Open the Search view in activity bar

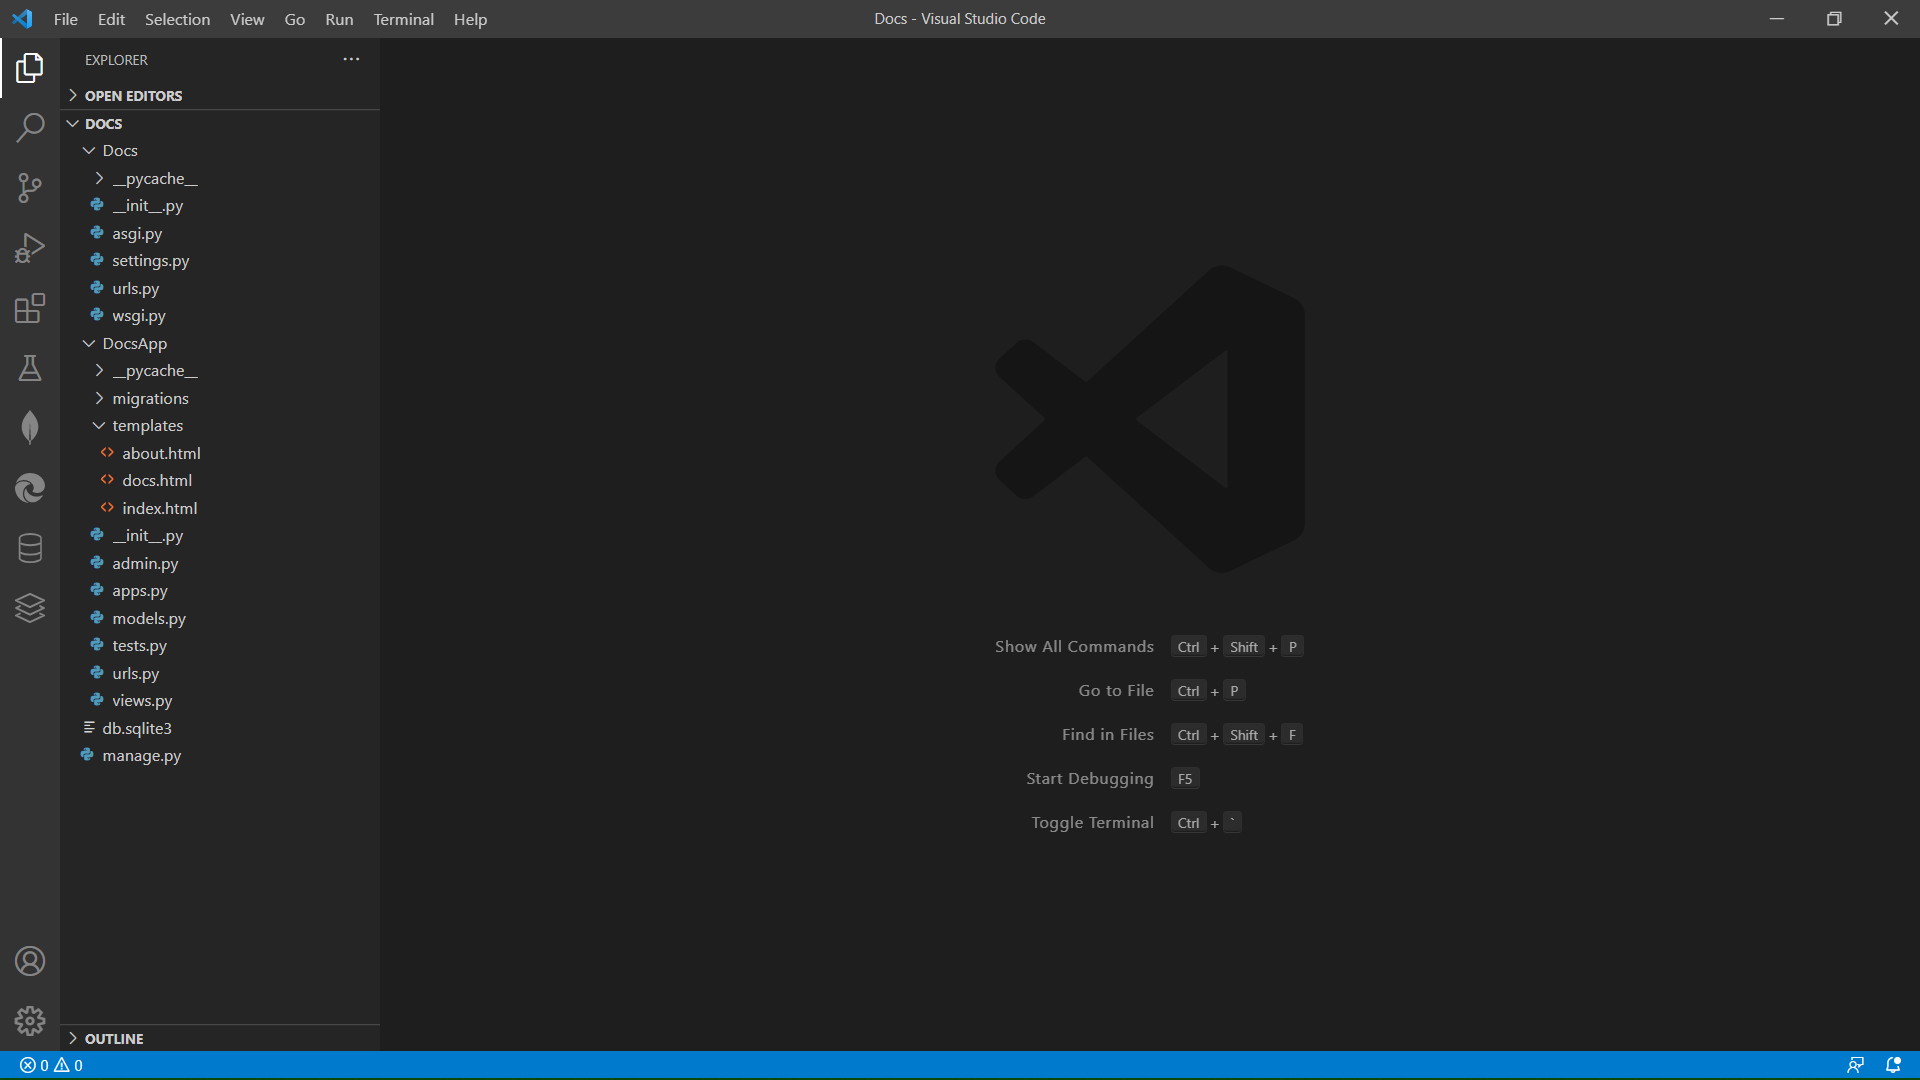(x=30, y=128)
